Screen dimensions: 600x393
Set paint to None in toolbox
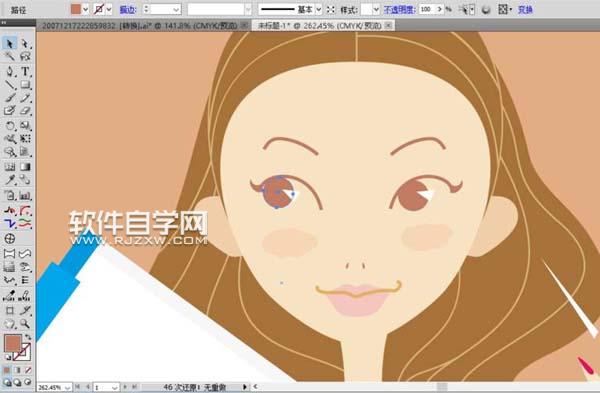28,370
